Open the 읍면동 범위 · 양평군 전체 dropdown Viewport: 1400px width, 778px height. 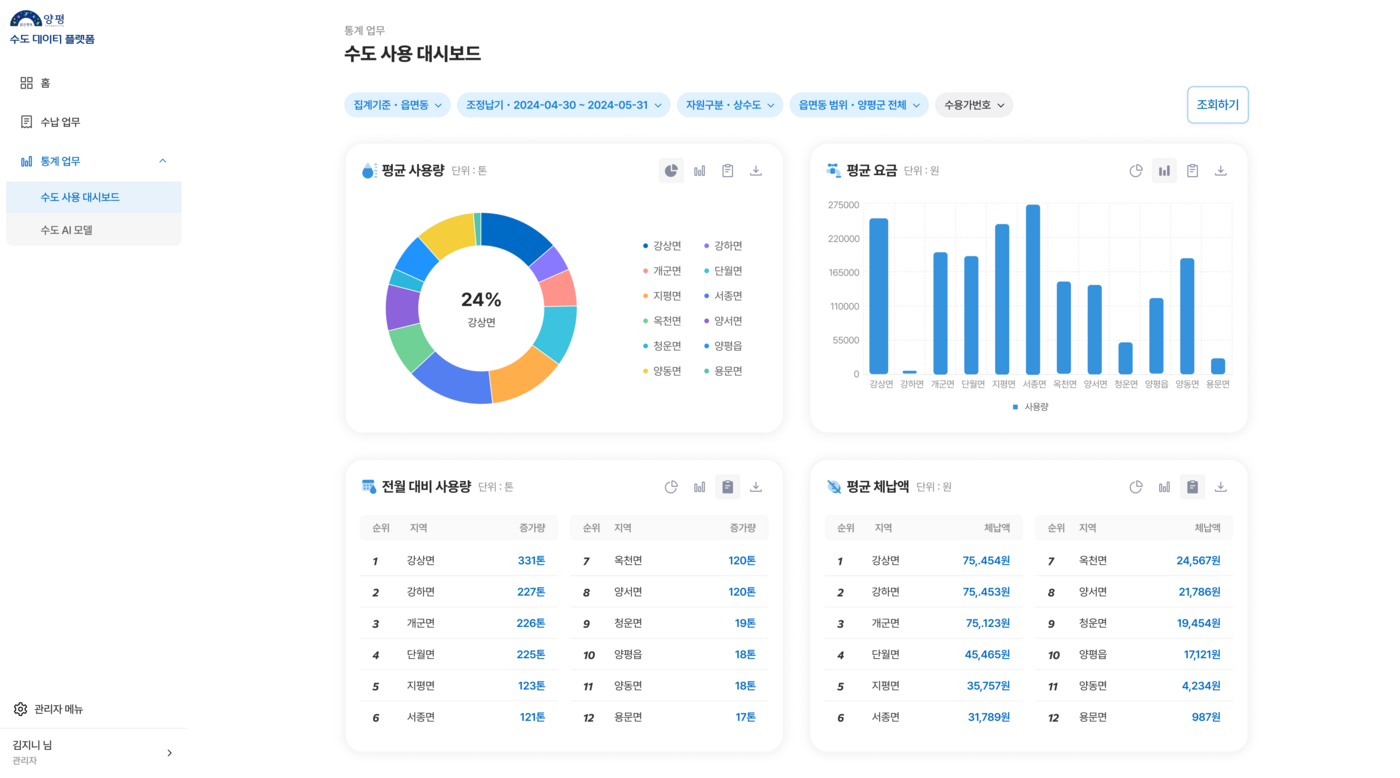click(x=859, y=105)
